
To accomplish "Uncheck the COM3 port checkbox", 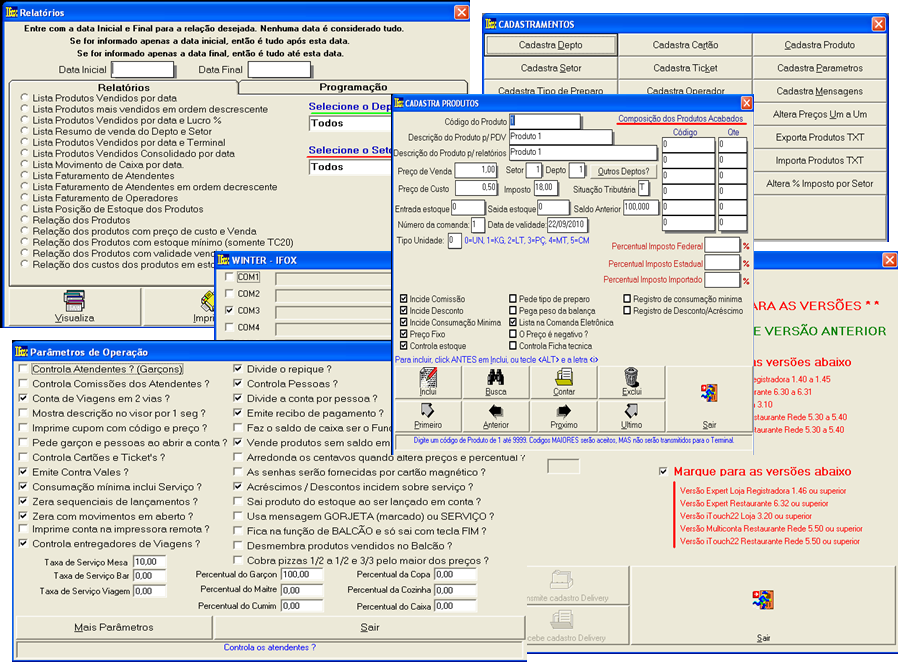I will coord(229,311).
